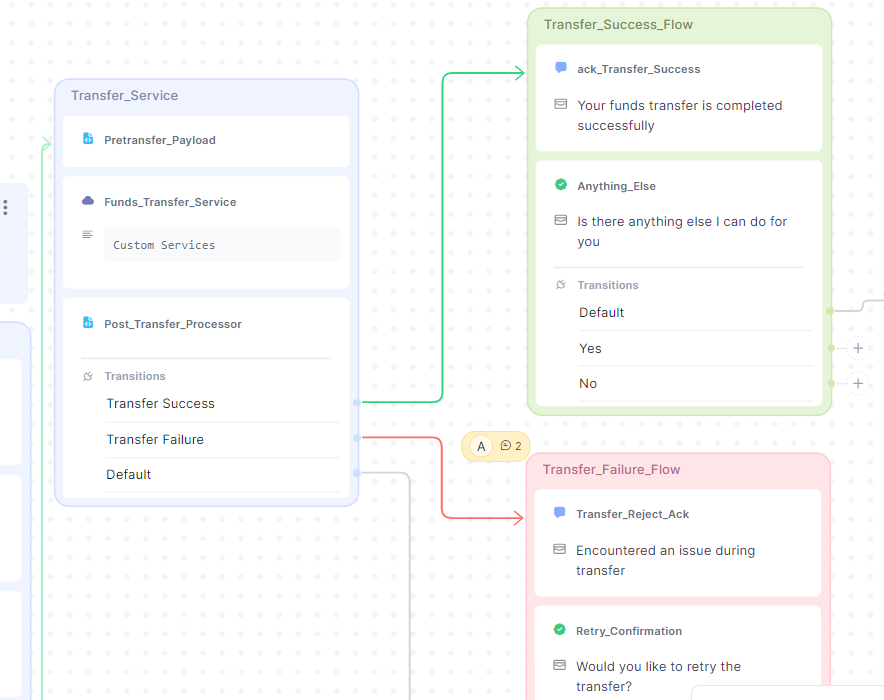The width and height of the screenshot is (884, 700).
Task: Click the Post_Transfer_Processor script icon
Action: (x=88, y=324)
